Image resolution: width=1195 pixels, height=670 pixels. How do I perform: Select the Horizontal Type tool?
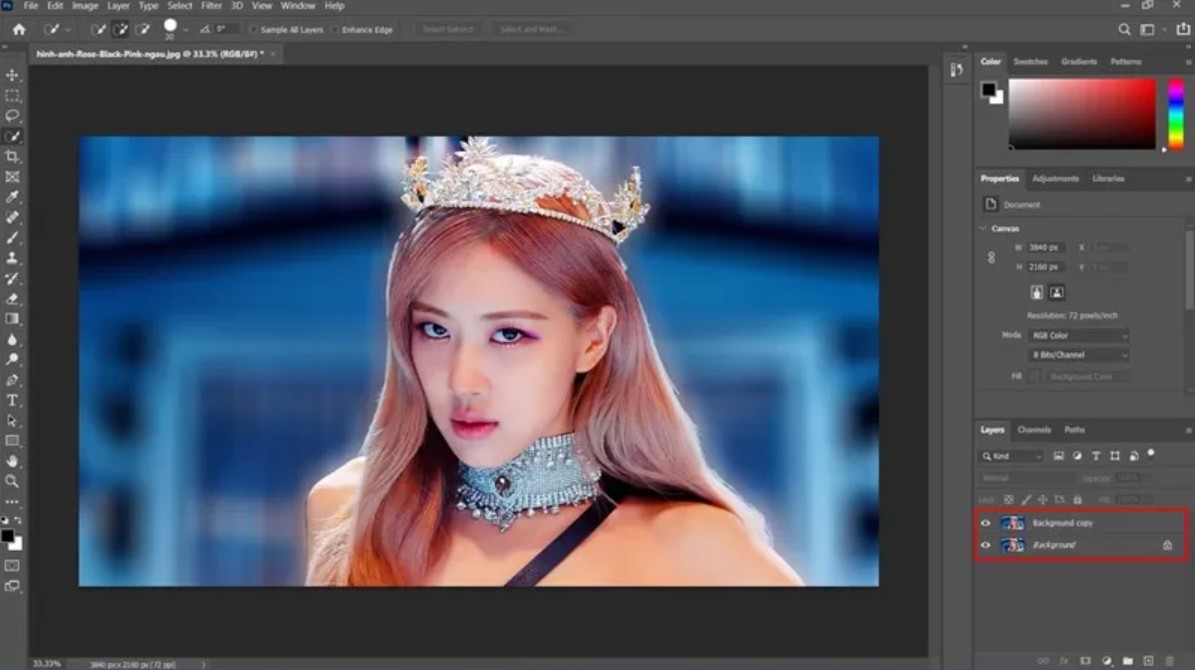12,400
